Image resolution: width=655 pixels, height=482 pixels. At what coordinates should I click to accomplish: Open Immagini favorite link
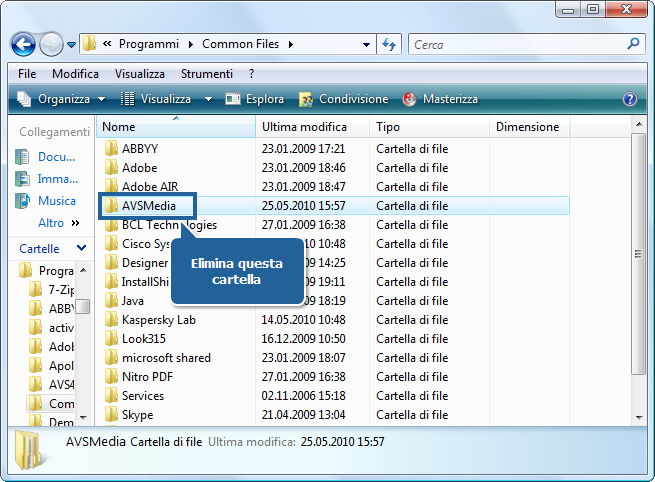click(46, 179)
